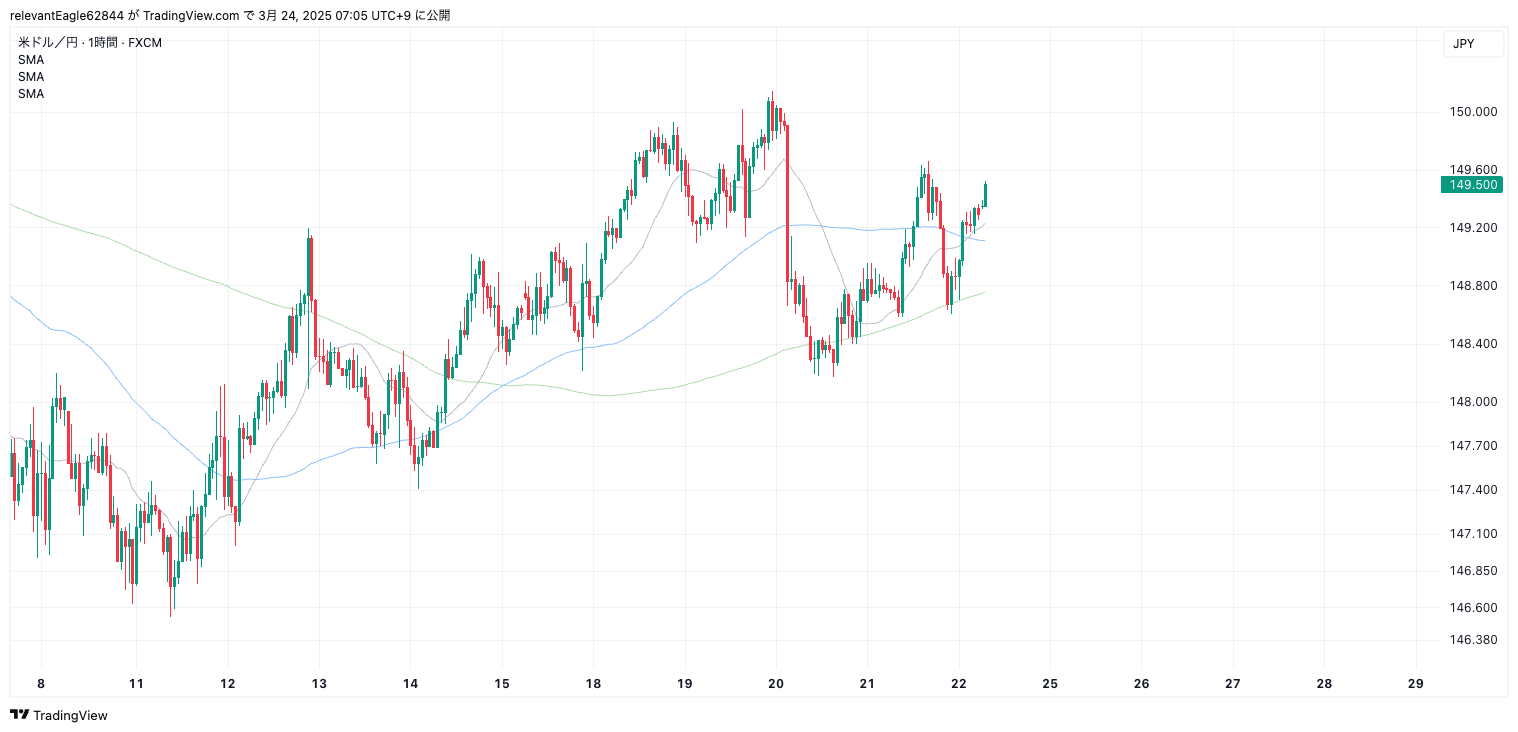Open the JPY currency selector
Image resolution: width=1518 pixels, height=732 pixels.
[1473, 44]
